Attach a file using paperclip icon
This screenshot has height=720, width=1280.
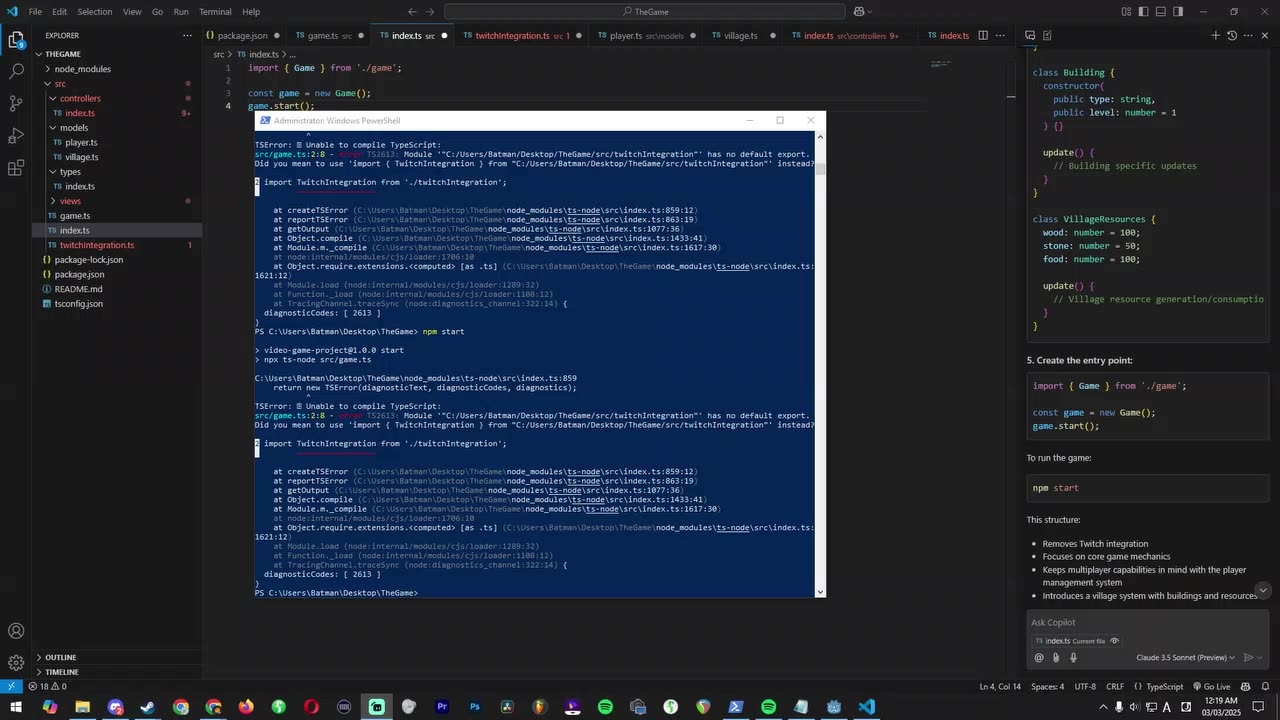click(1056, 657)
